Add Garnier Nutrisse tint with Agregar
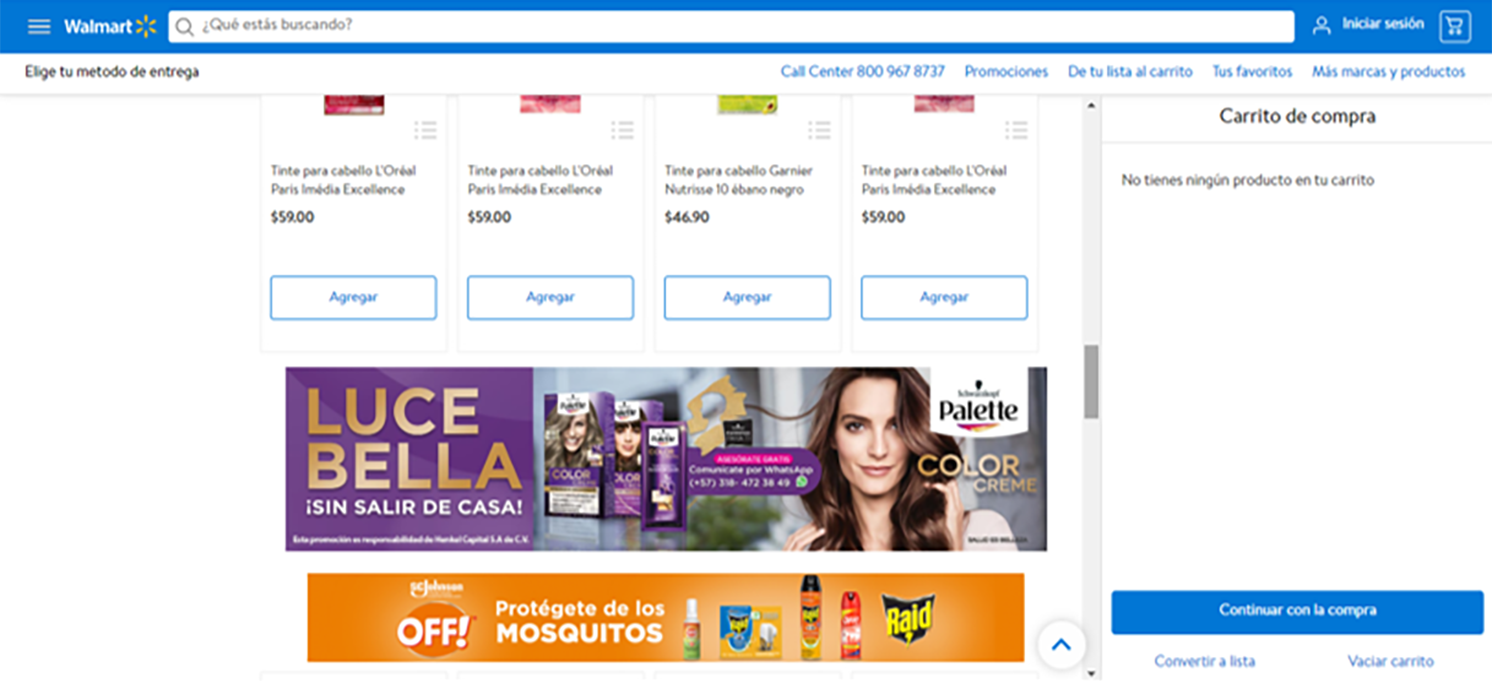This screenshot has height=681, width=1492. coord(747,298)
